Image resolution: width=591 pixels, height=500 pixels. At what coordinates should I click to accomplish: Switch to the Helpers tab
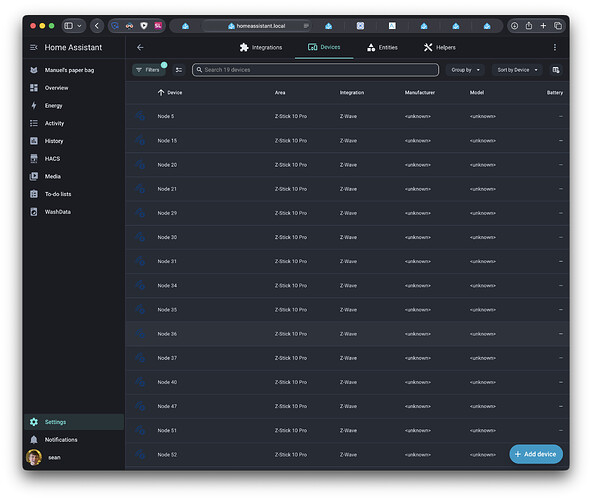(x=439, y=47)
